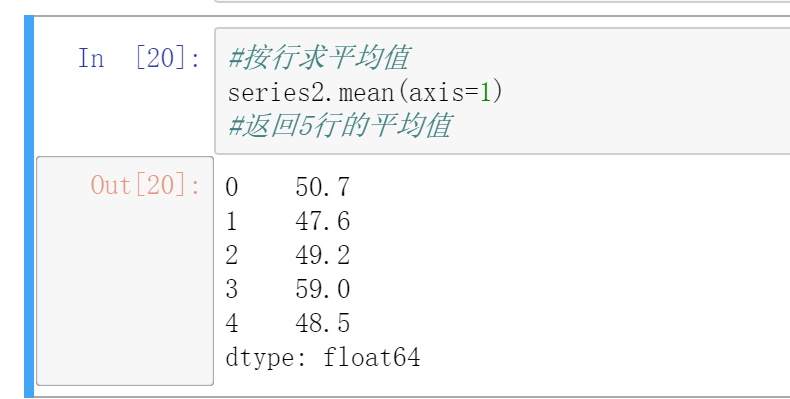
Task: Place cursor in the comment 按行求平均值
Action: 319,58
